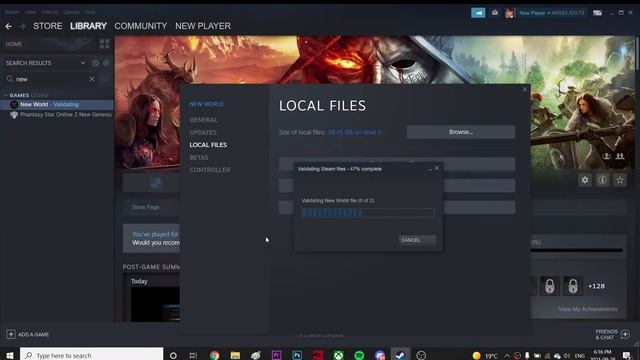Minimize the Validating Steam files dialog
Image resolution: width=640 pixels, height=360 pixels.
coord(430,169)
